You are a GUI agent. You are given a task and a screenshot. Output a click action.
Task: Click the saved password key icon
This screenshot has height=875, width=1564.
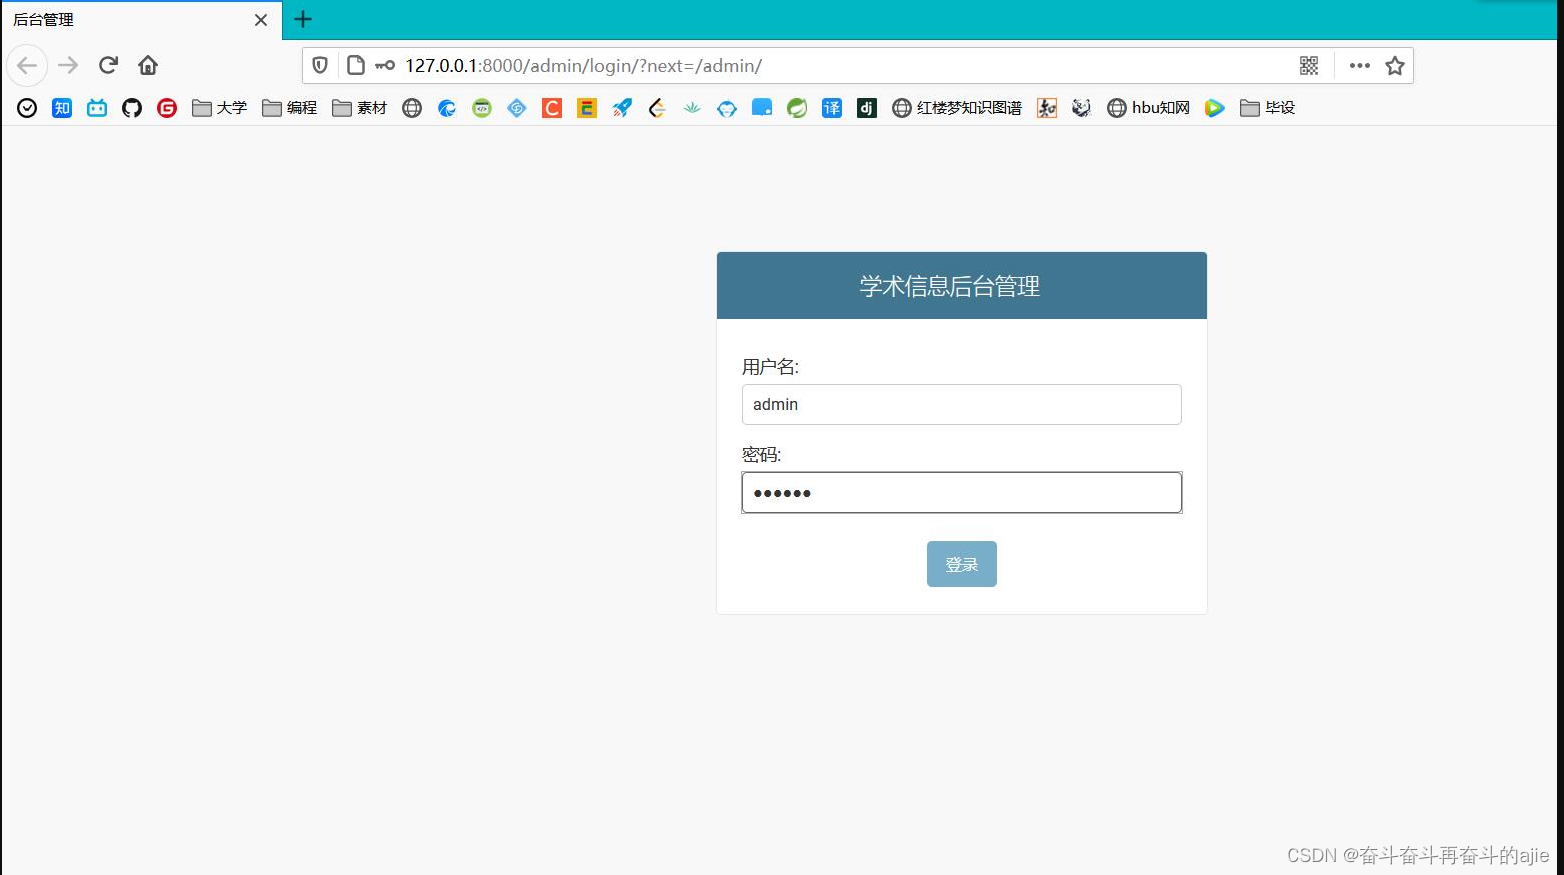coord(385,66)
